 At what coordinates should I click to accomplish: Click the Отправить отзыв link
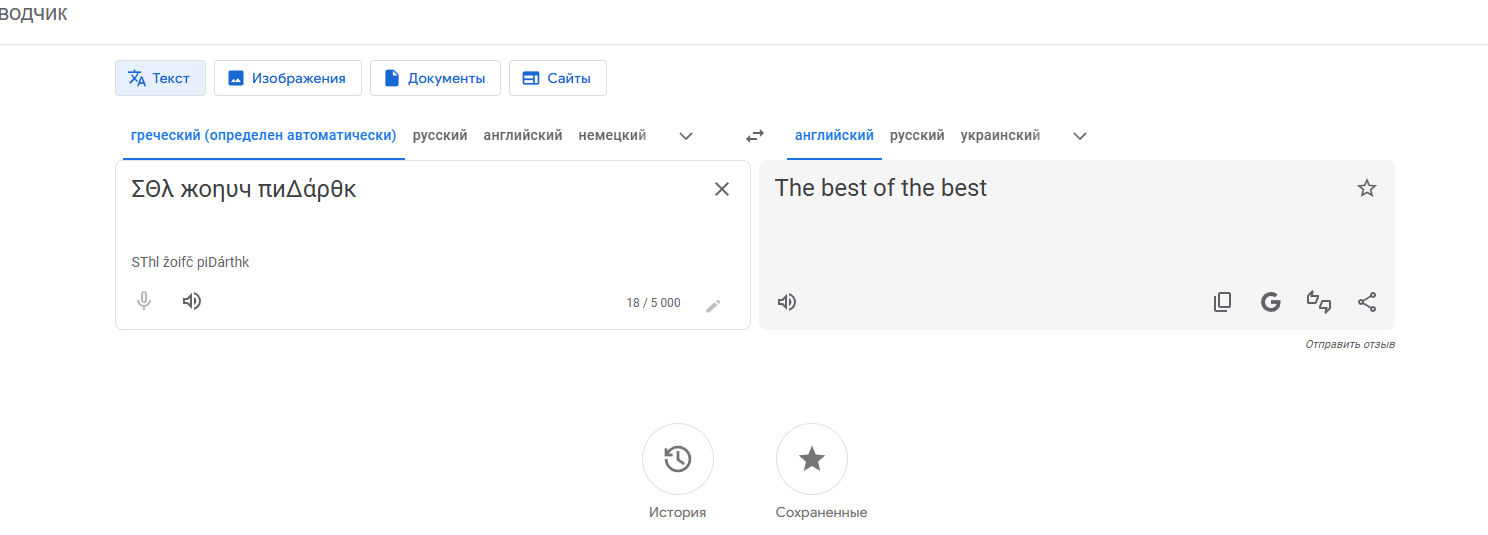(x=1350, y=344)
